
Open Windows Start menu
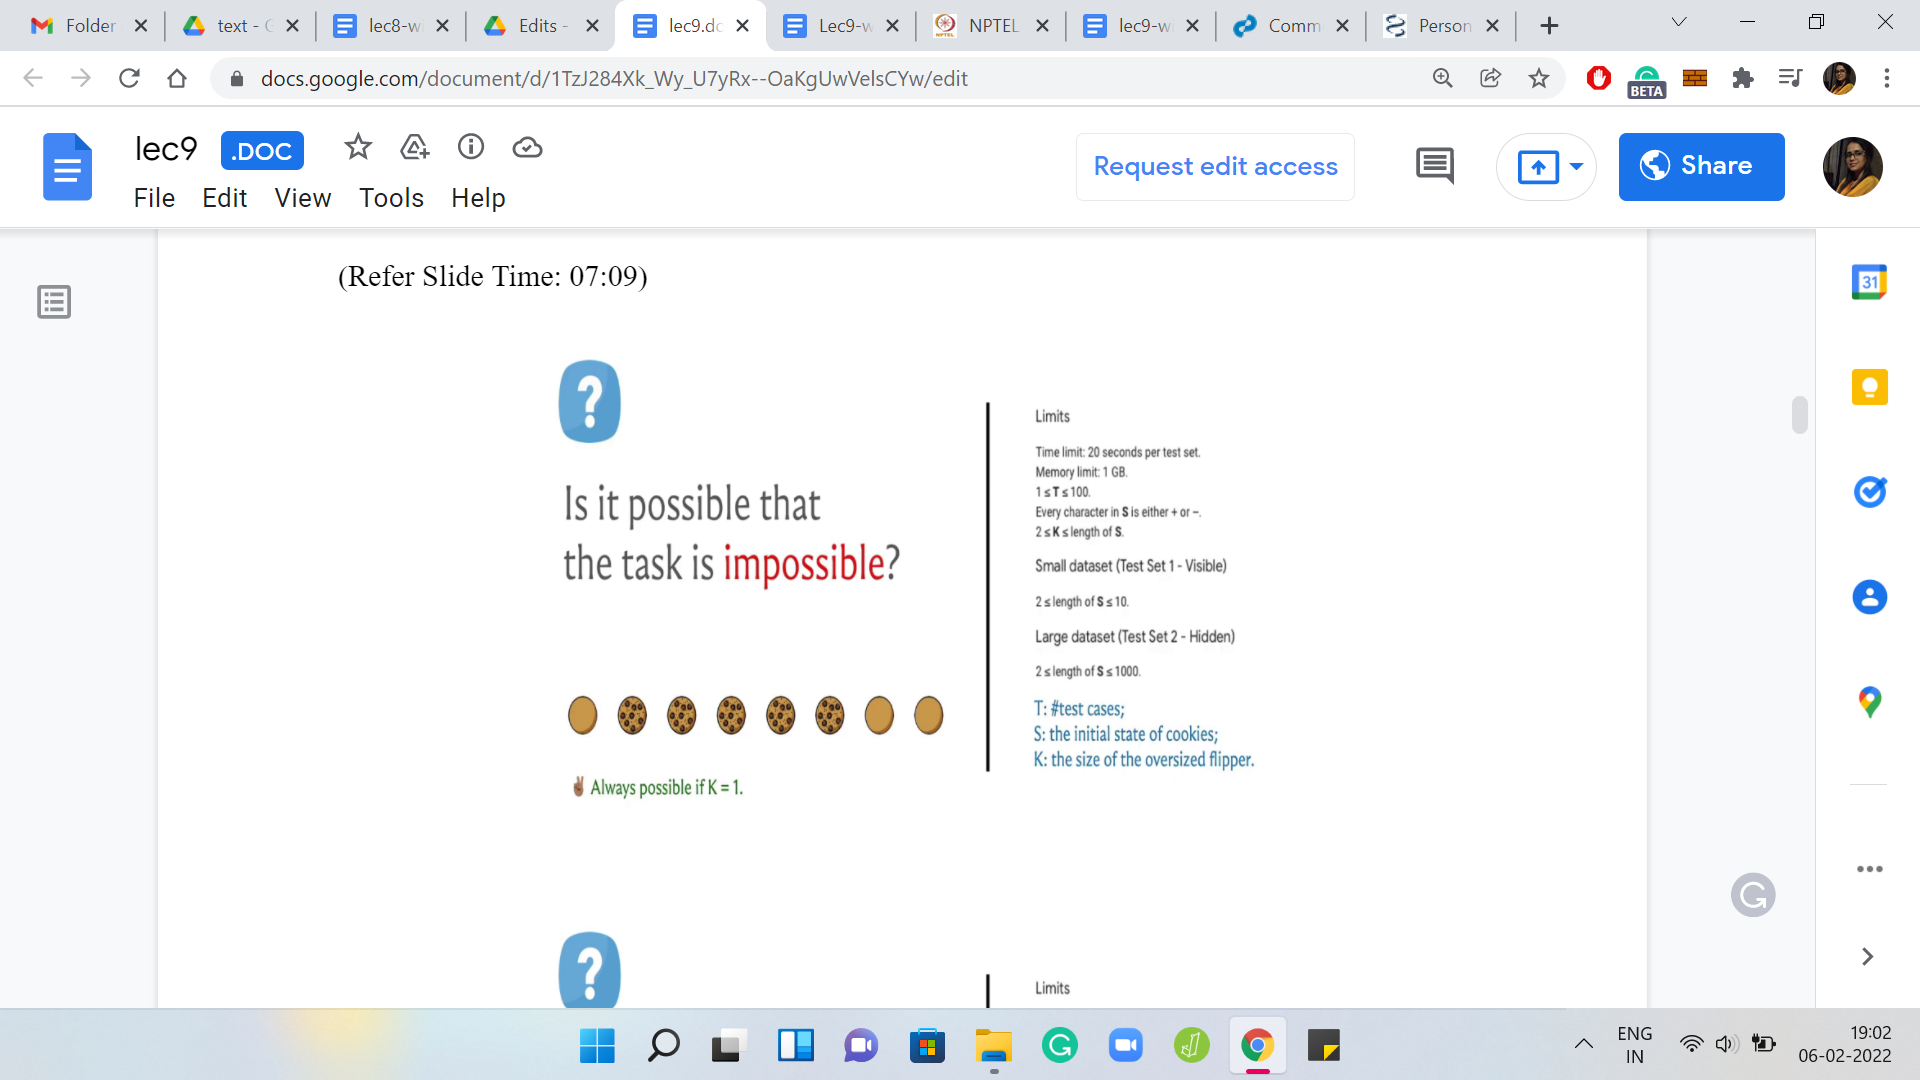(597, 1046)
